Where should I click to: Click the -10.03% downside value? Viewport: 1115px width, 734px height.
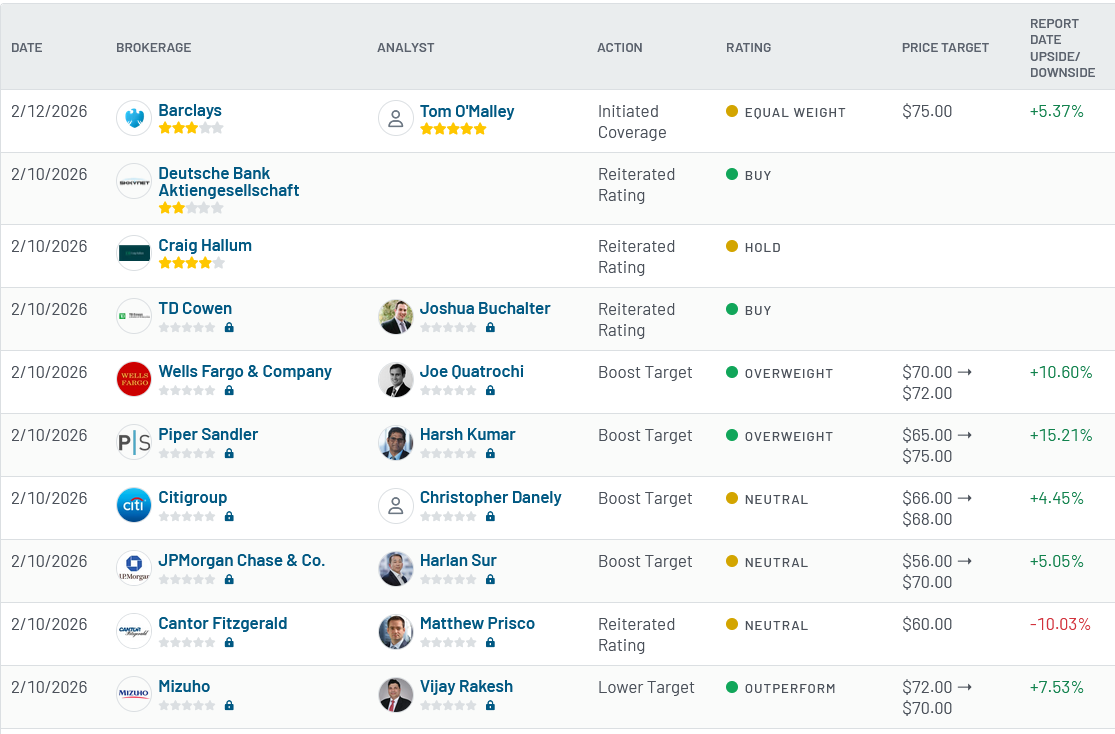click(1060, 624)
